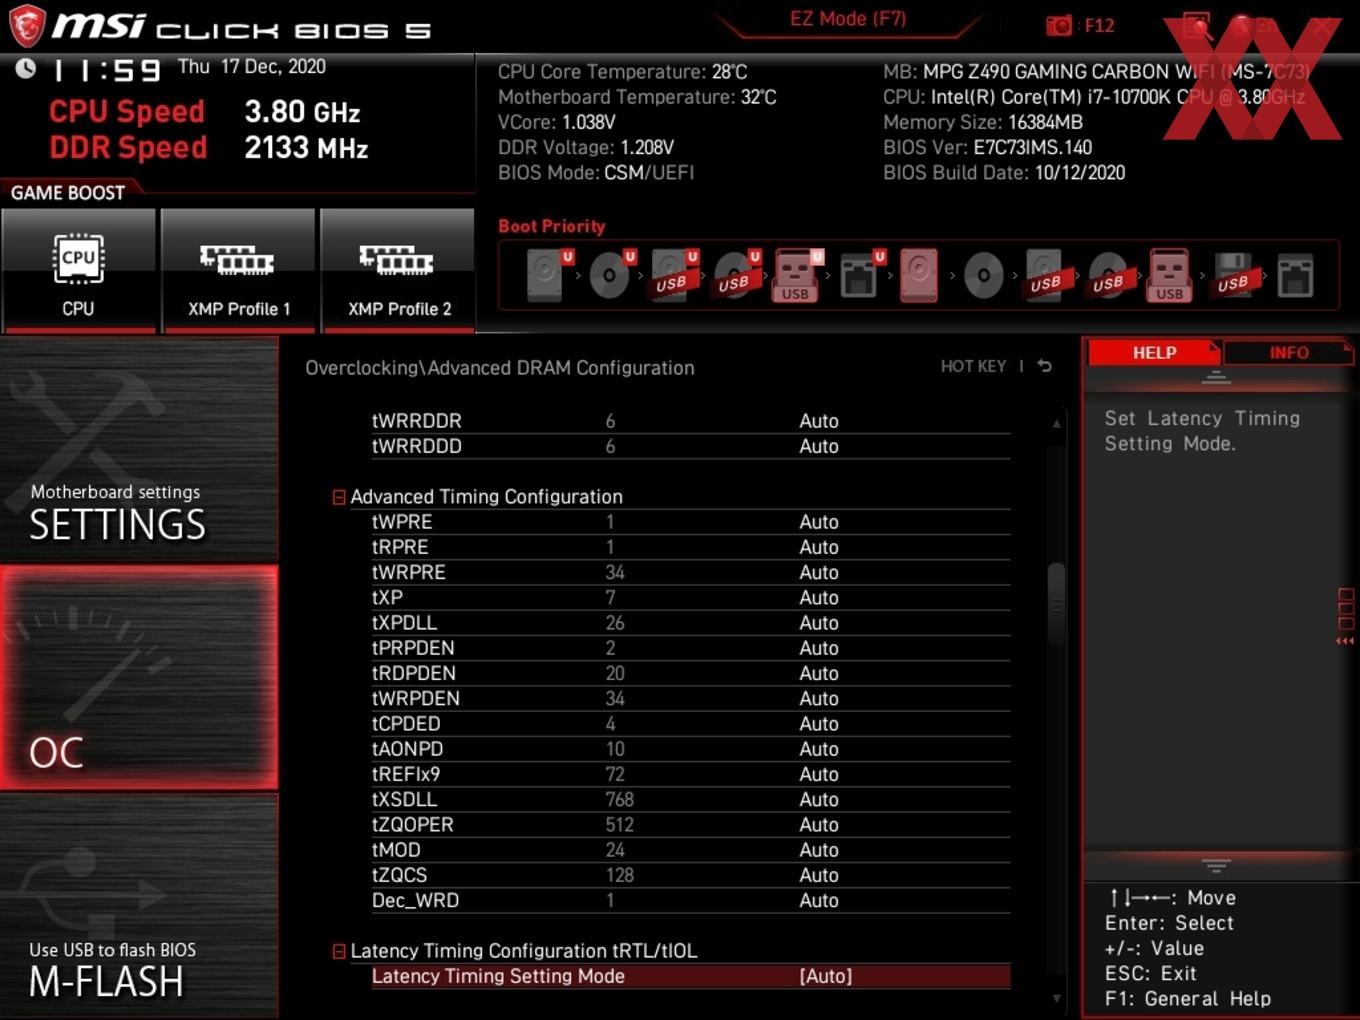Click the scroll-down arrow of timing list
The height and width of the screenshot is (1020, 1360).
click(1056, 998)
